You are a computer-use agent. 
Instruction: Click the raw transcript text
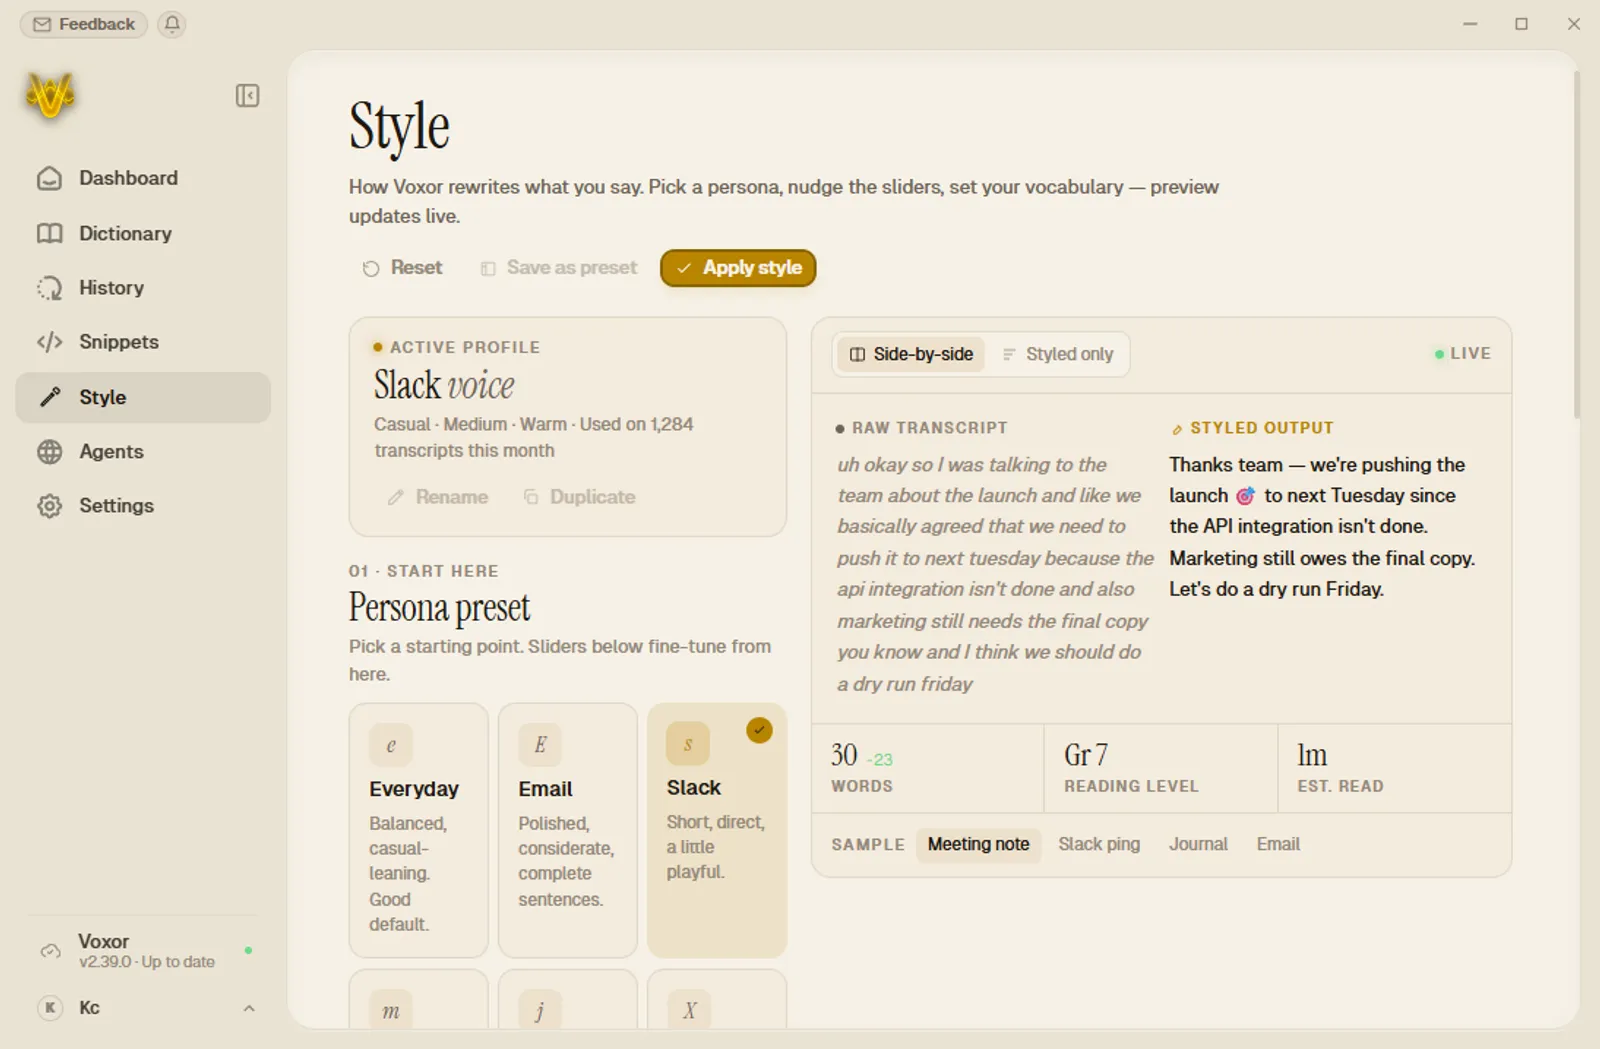[x=995, y=574]
